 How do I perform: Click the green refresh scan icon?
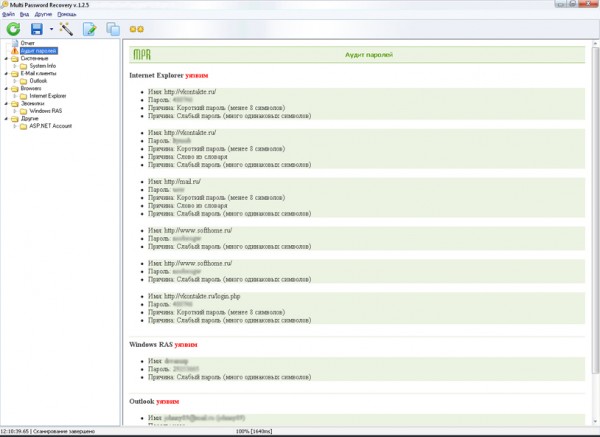coord(13,29)
